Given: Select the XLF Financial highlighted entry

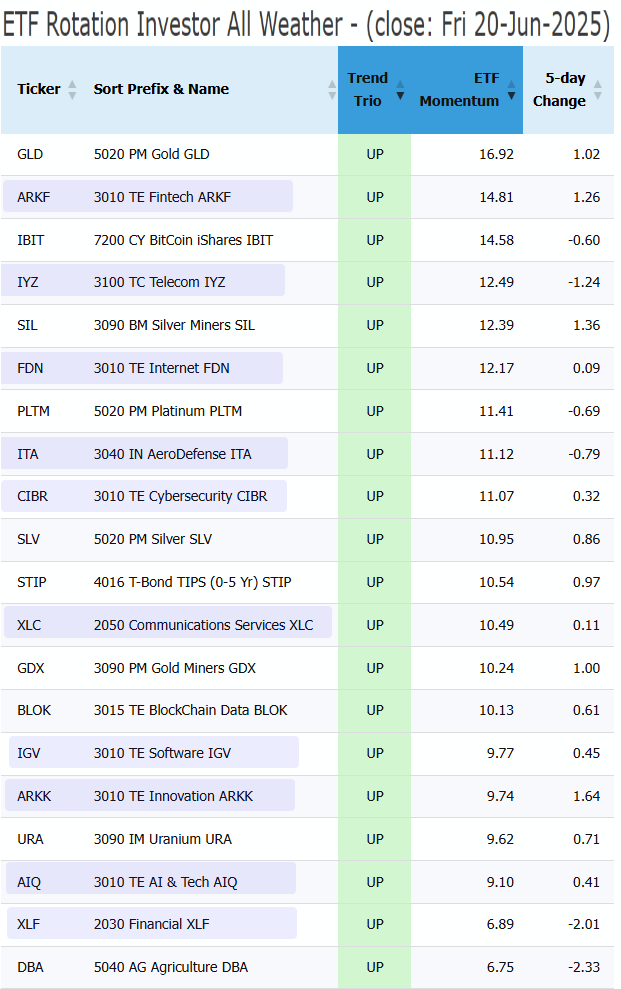Looking at the screenshot, I should pos(152,923).
